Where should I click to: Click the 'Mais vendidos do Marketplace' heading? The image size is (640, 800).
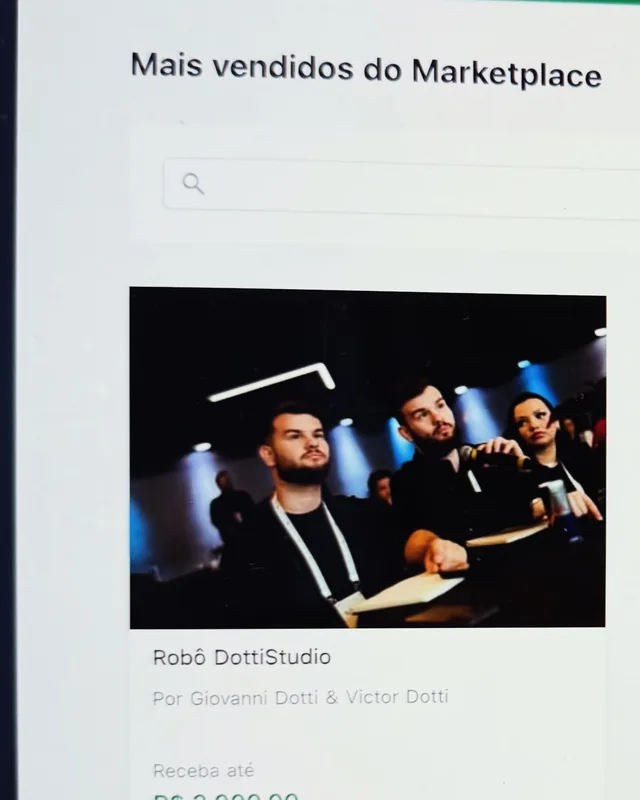[366, 70]
